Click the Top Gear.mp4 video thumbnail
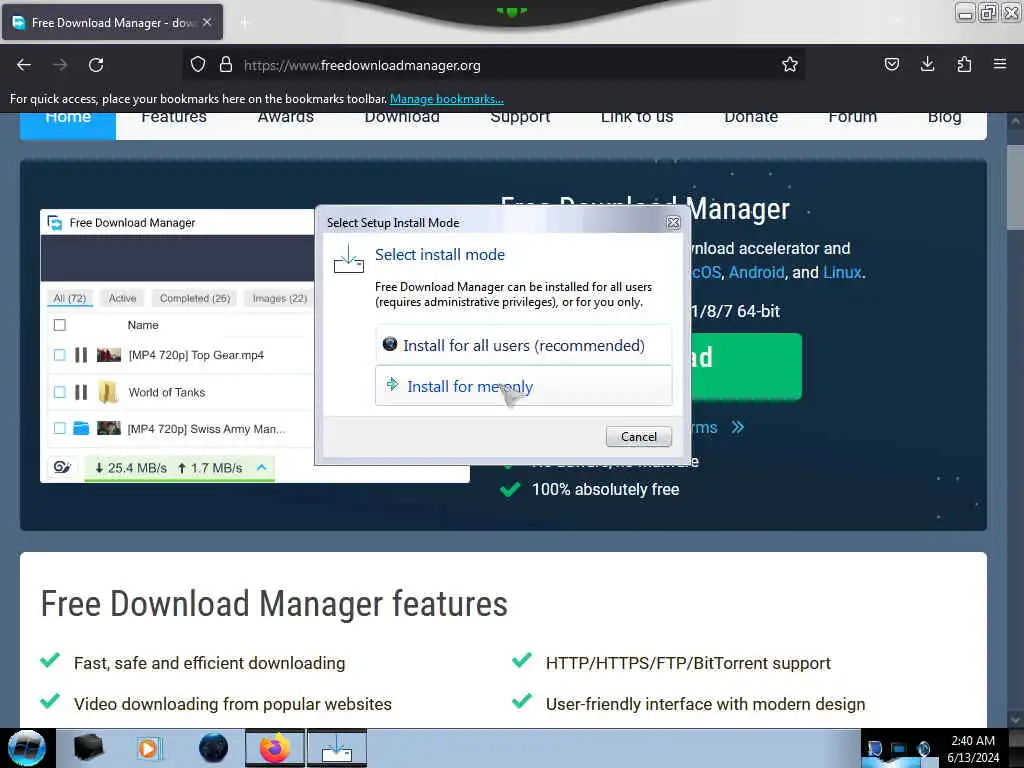This screenshot has width=1024, height=768. [x=108, y=355]
